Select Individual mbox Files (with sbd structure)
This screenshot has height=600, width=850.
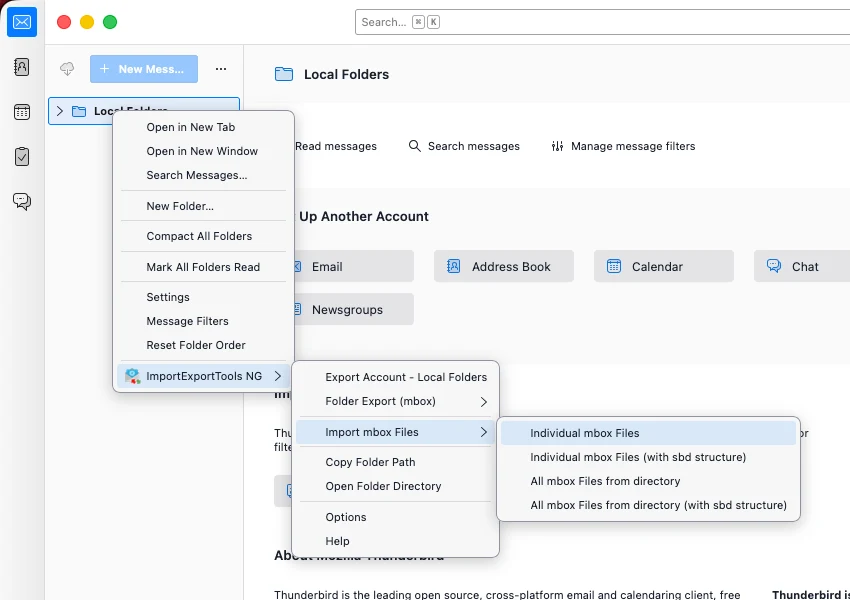pos(648,457)
